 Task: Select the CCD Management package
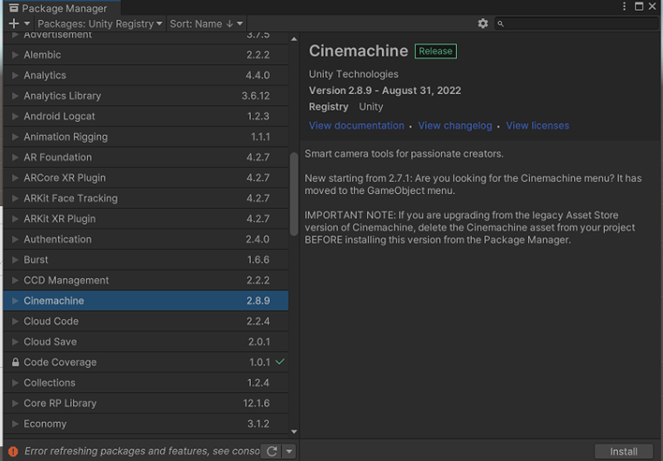point(146,280)
